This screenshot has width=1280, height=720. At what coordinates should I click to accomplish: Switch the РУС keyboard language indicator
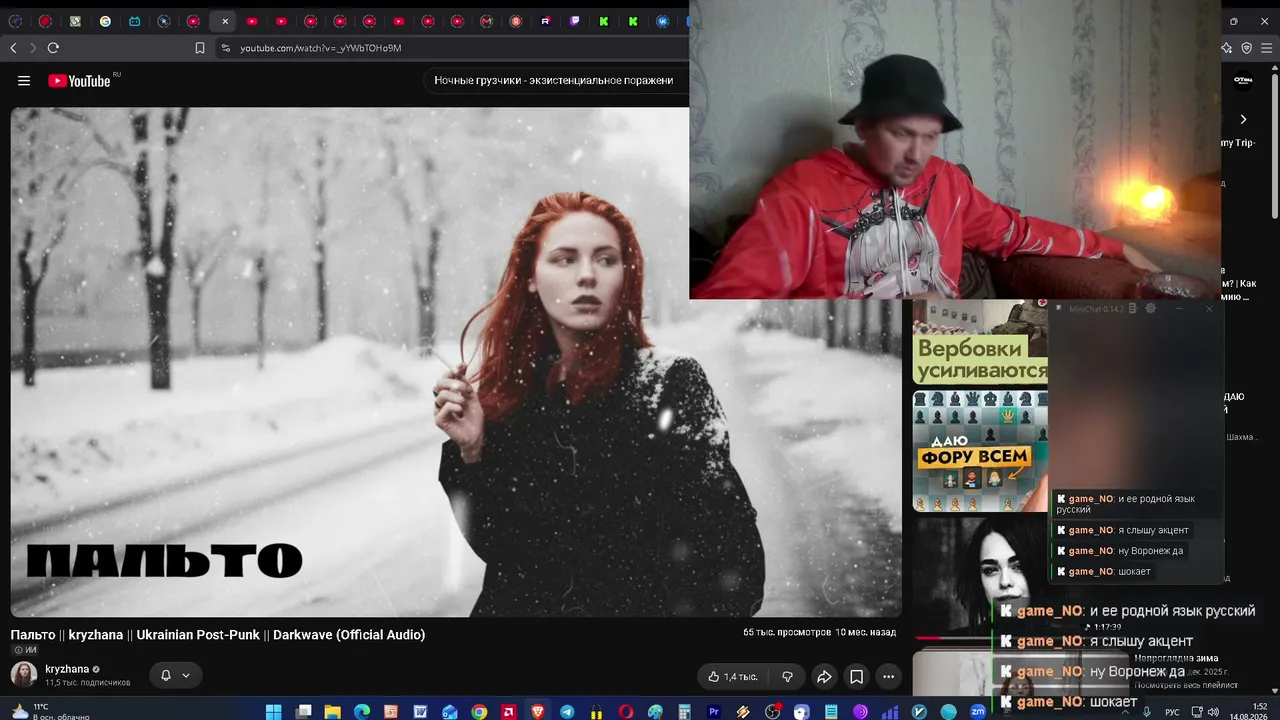[1172, 712]
